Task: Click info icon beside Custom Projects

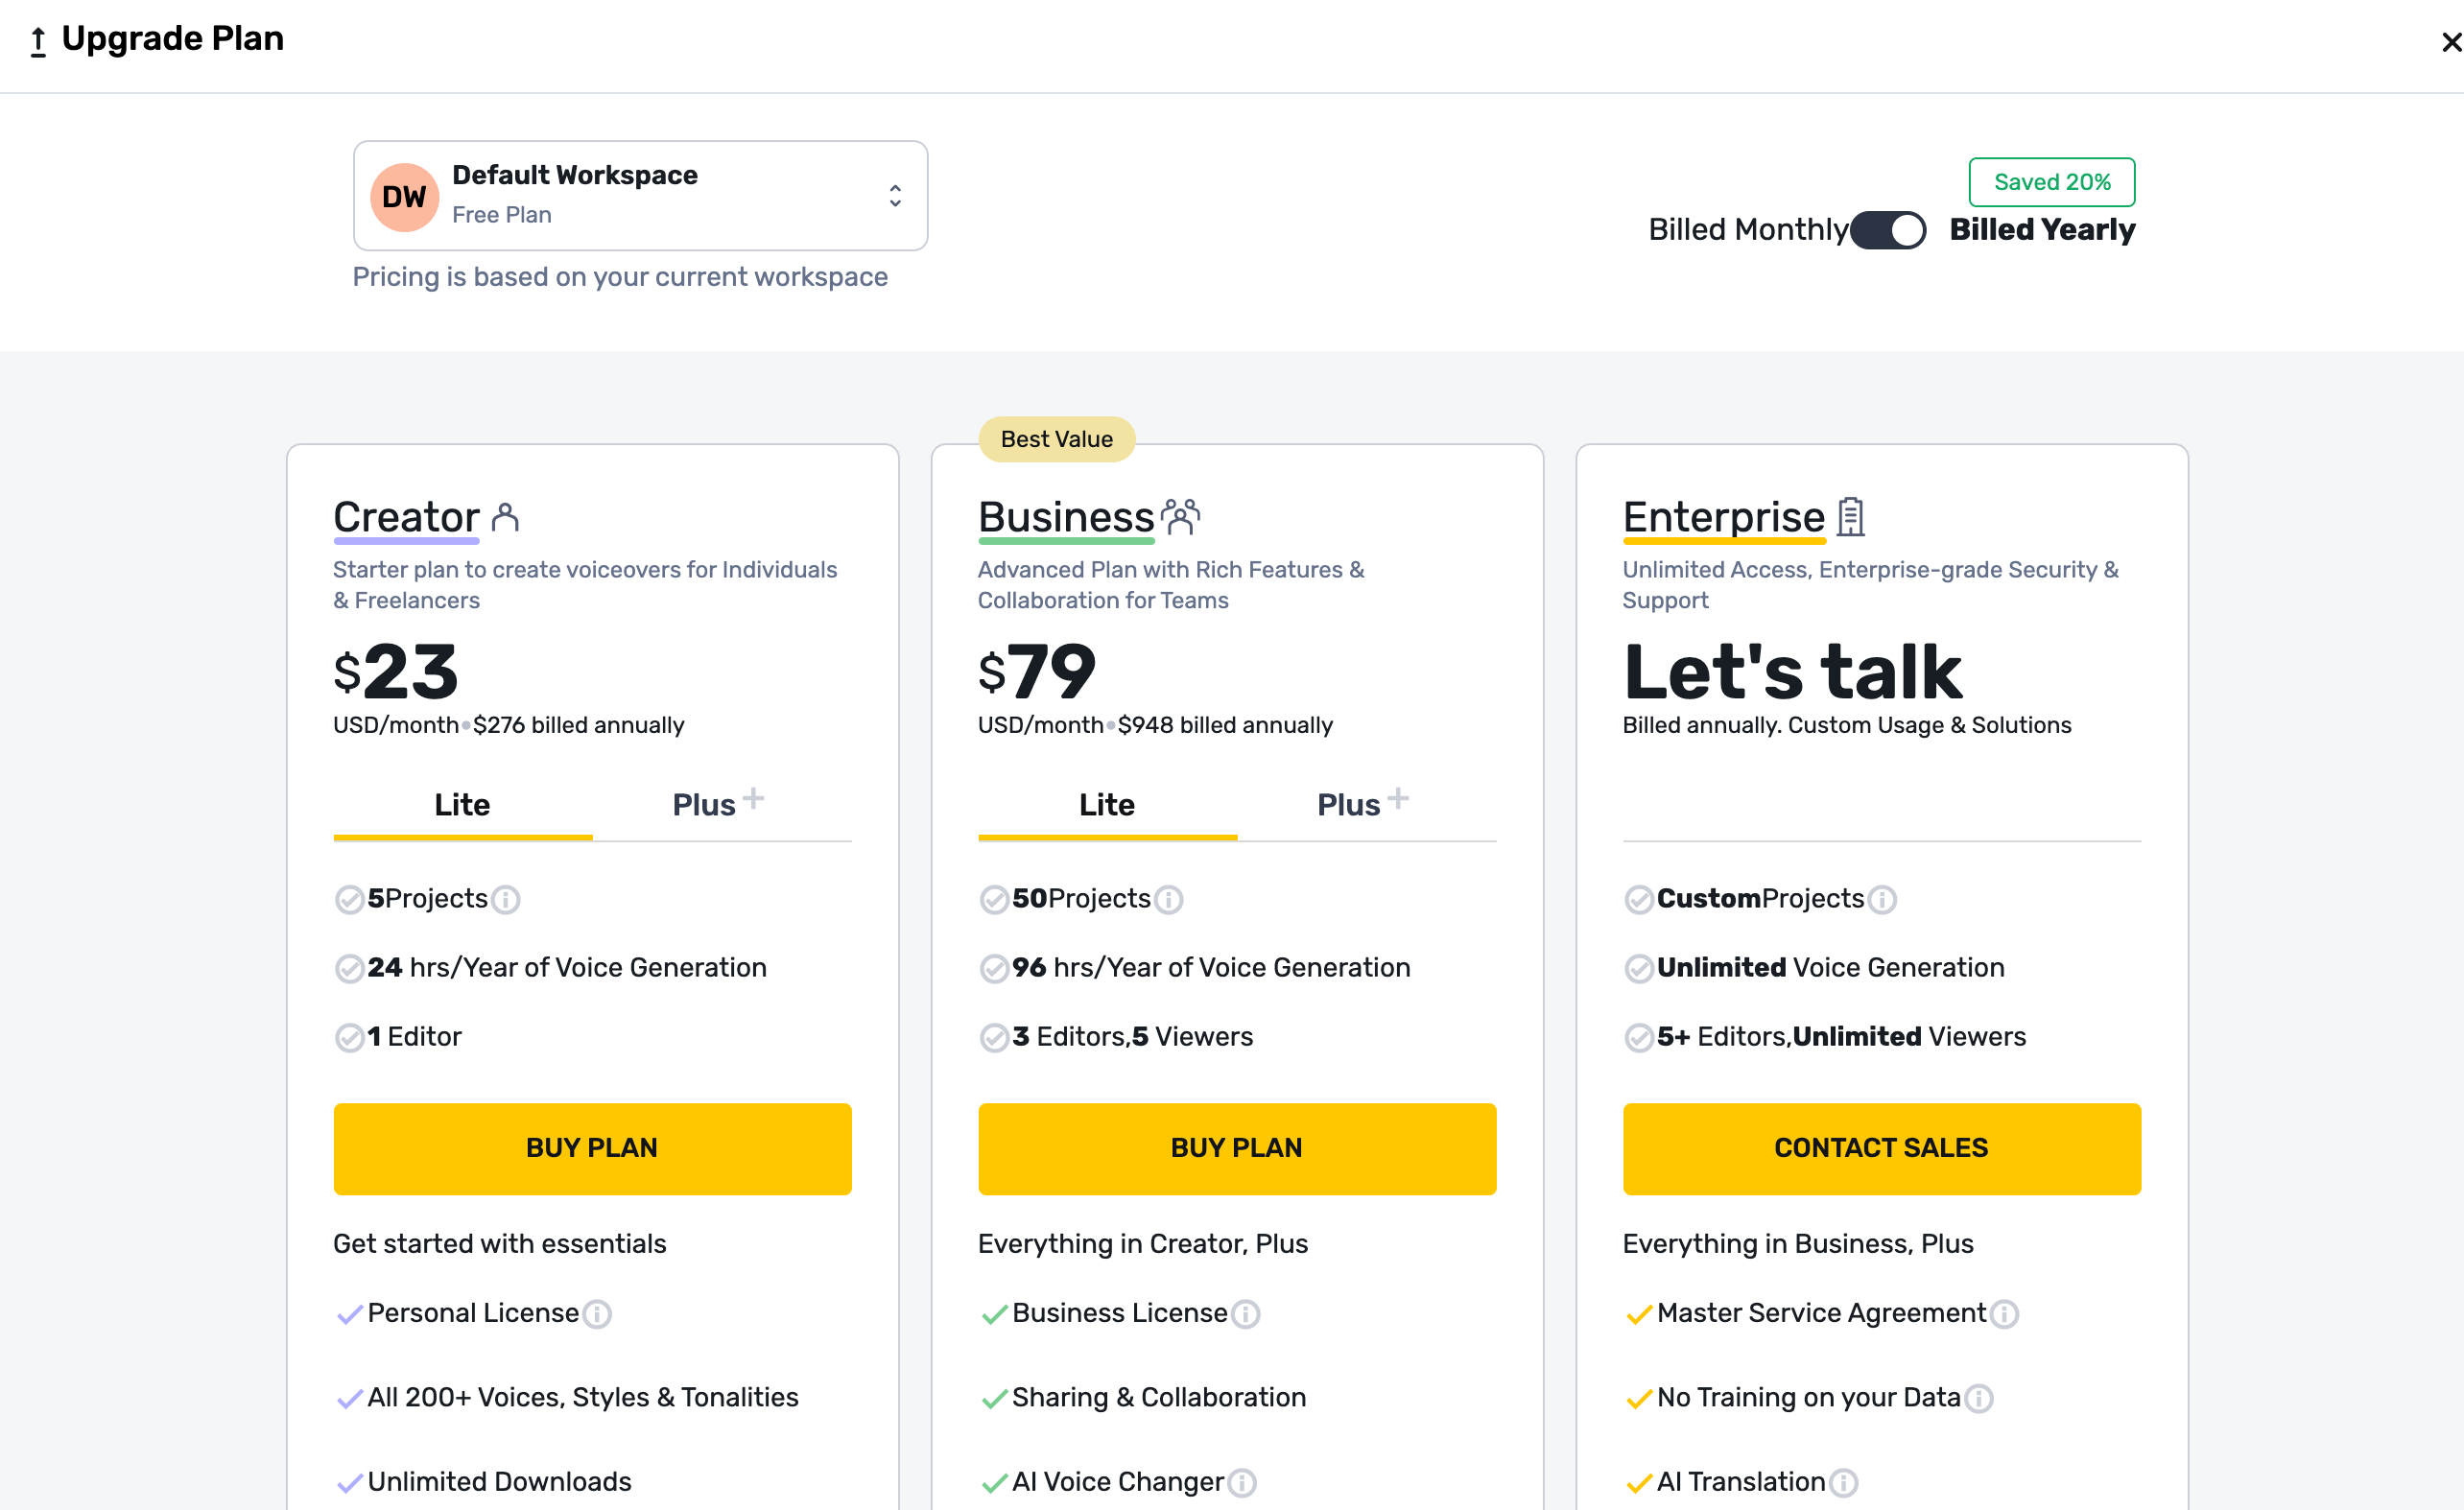Action: coord(1881,900)
